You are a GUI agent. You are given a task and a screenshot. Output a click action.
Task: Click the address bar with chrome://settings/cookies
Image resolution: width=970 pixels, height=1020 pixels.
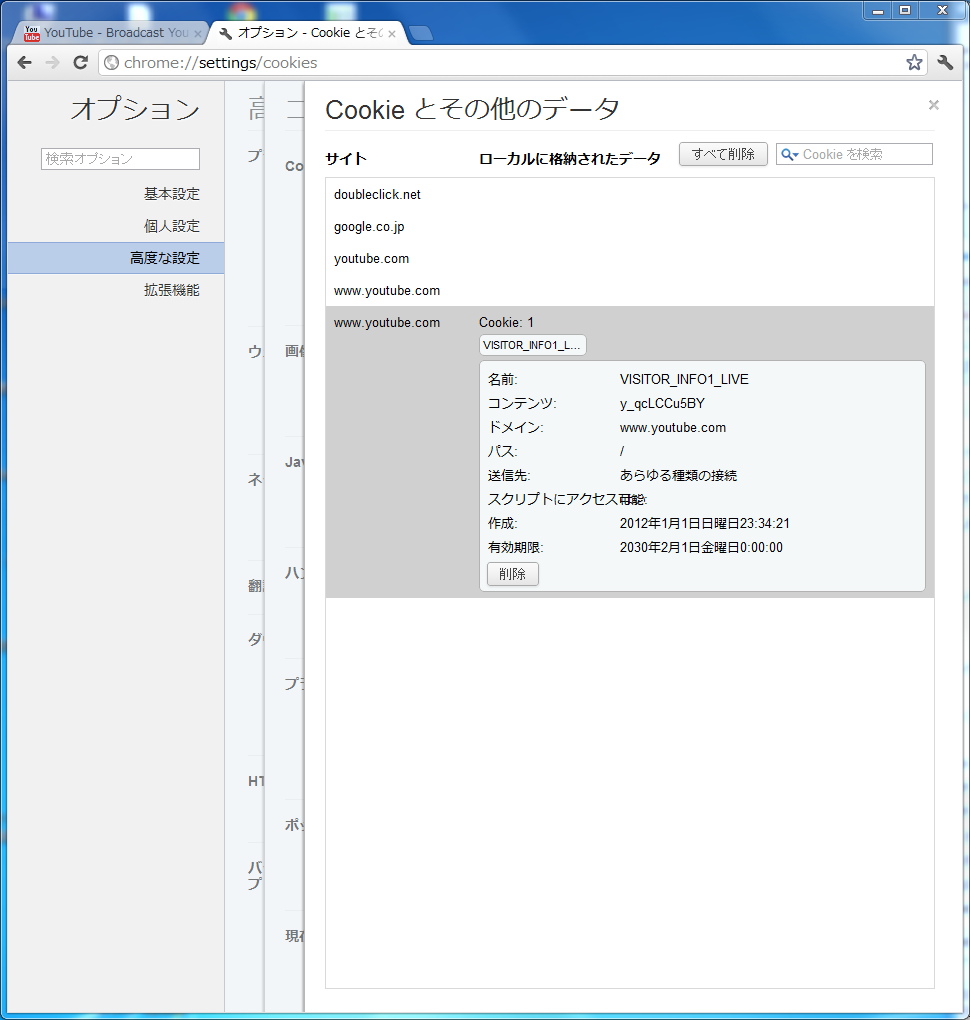pyautogui.click(x=501, y=62)
